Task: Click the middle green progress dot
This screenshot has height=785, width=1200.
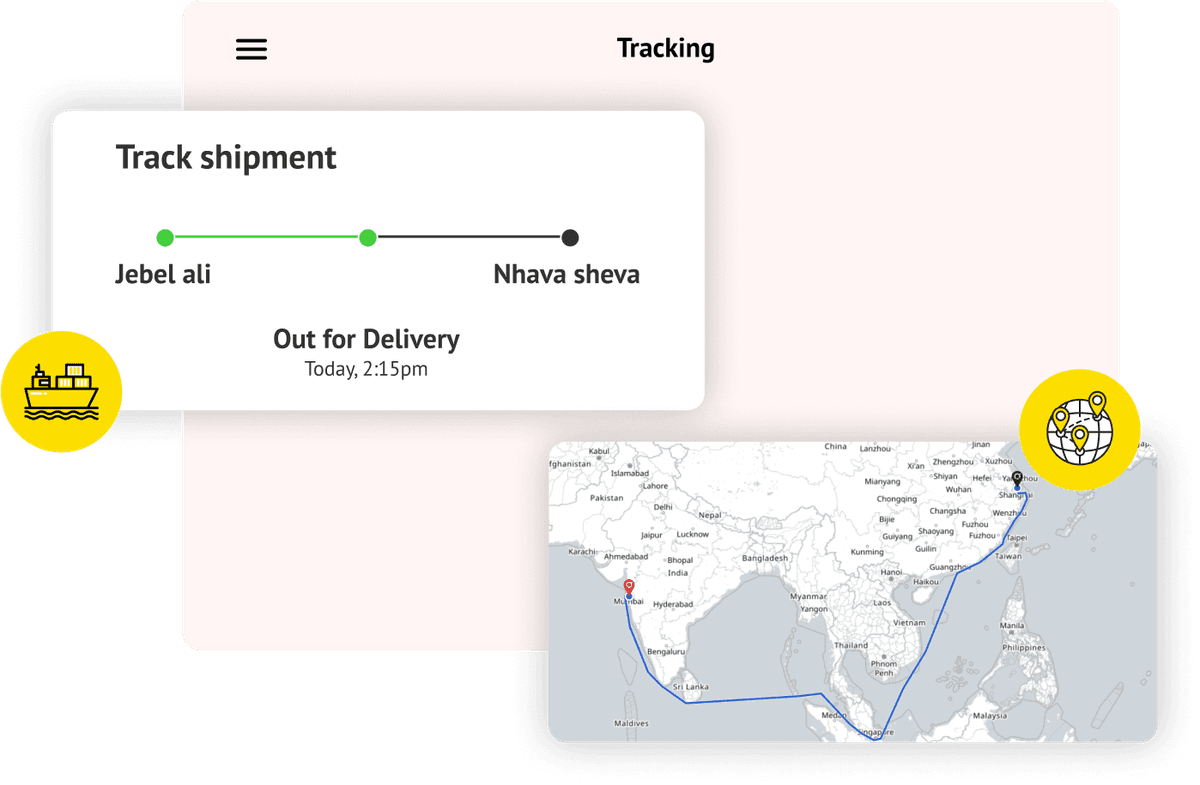Action: pyautogui.click(x=368, y=238)
